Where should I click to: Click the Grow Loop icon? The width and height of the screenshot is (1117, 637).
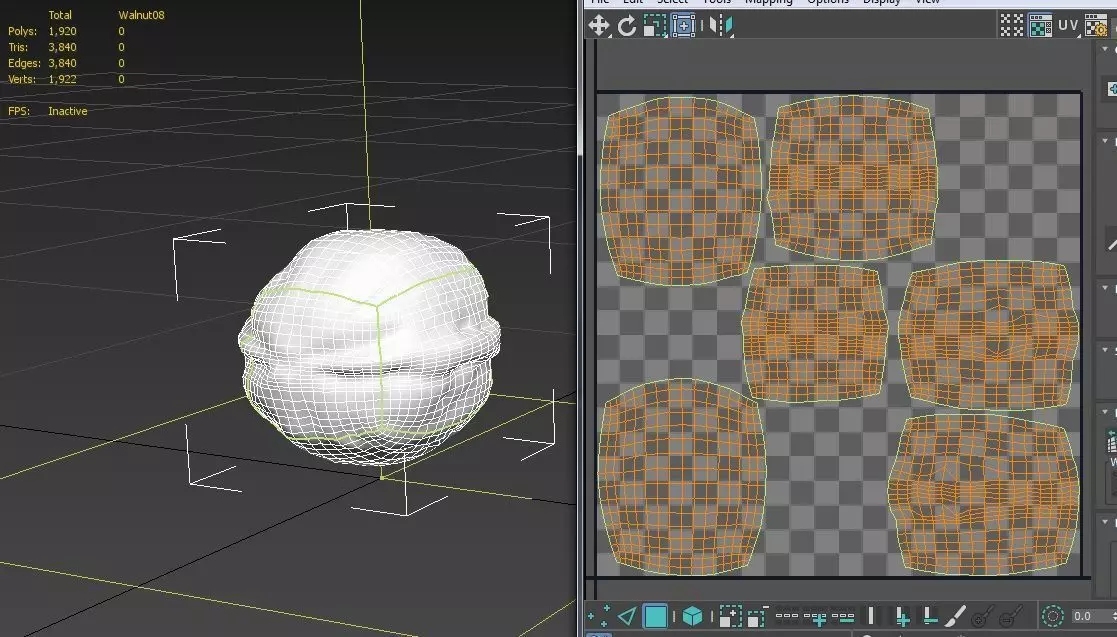coord(815,617)
